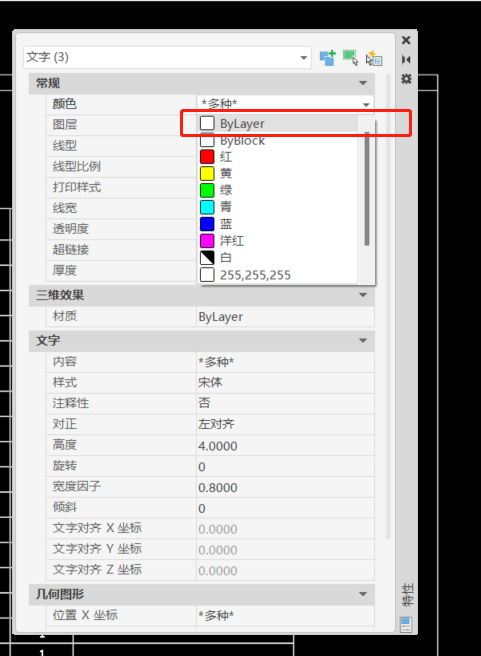Choose the 255,255,255 color entry
Screen dimensions: 481x656
(278, 275)
